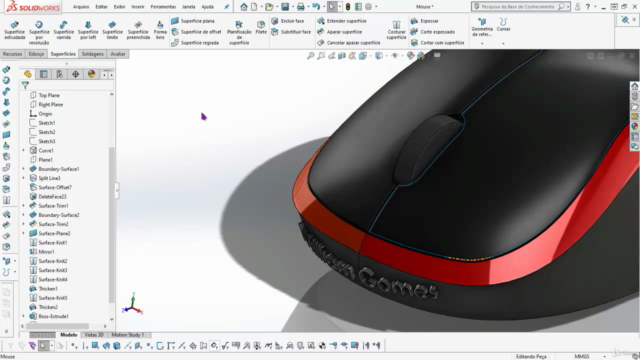Open the FeatureManager design tree tab

pyautogui.click(x=28, y=74)
